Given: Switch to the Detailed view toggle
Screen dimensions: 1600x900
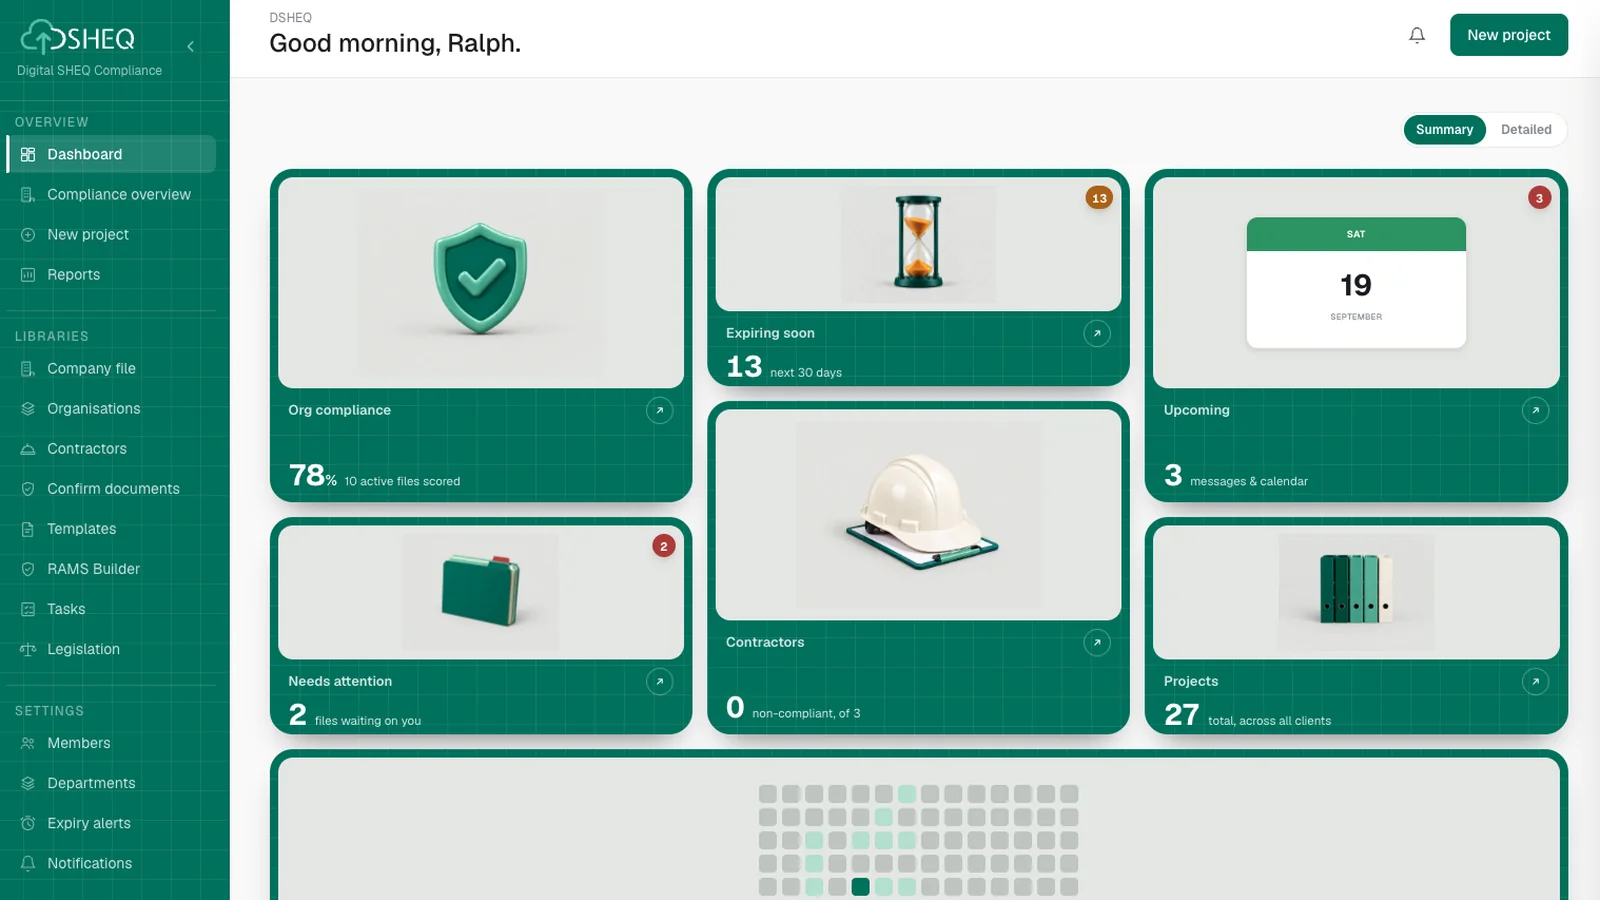Looking at the screenshot, I should [x=1526, y=130].
